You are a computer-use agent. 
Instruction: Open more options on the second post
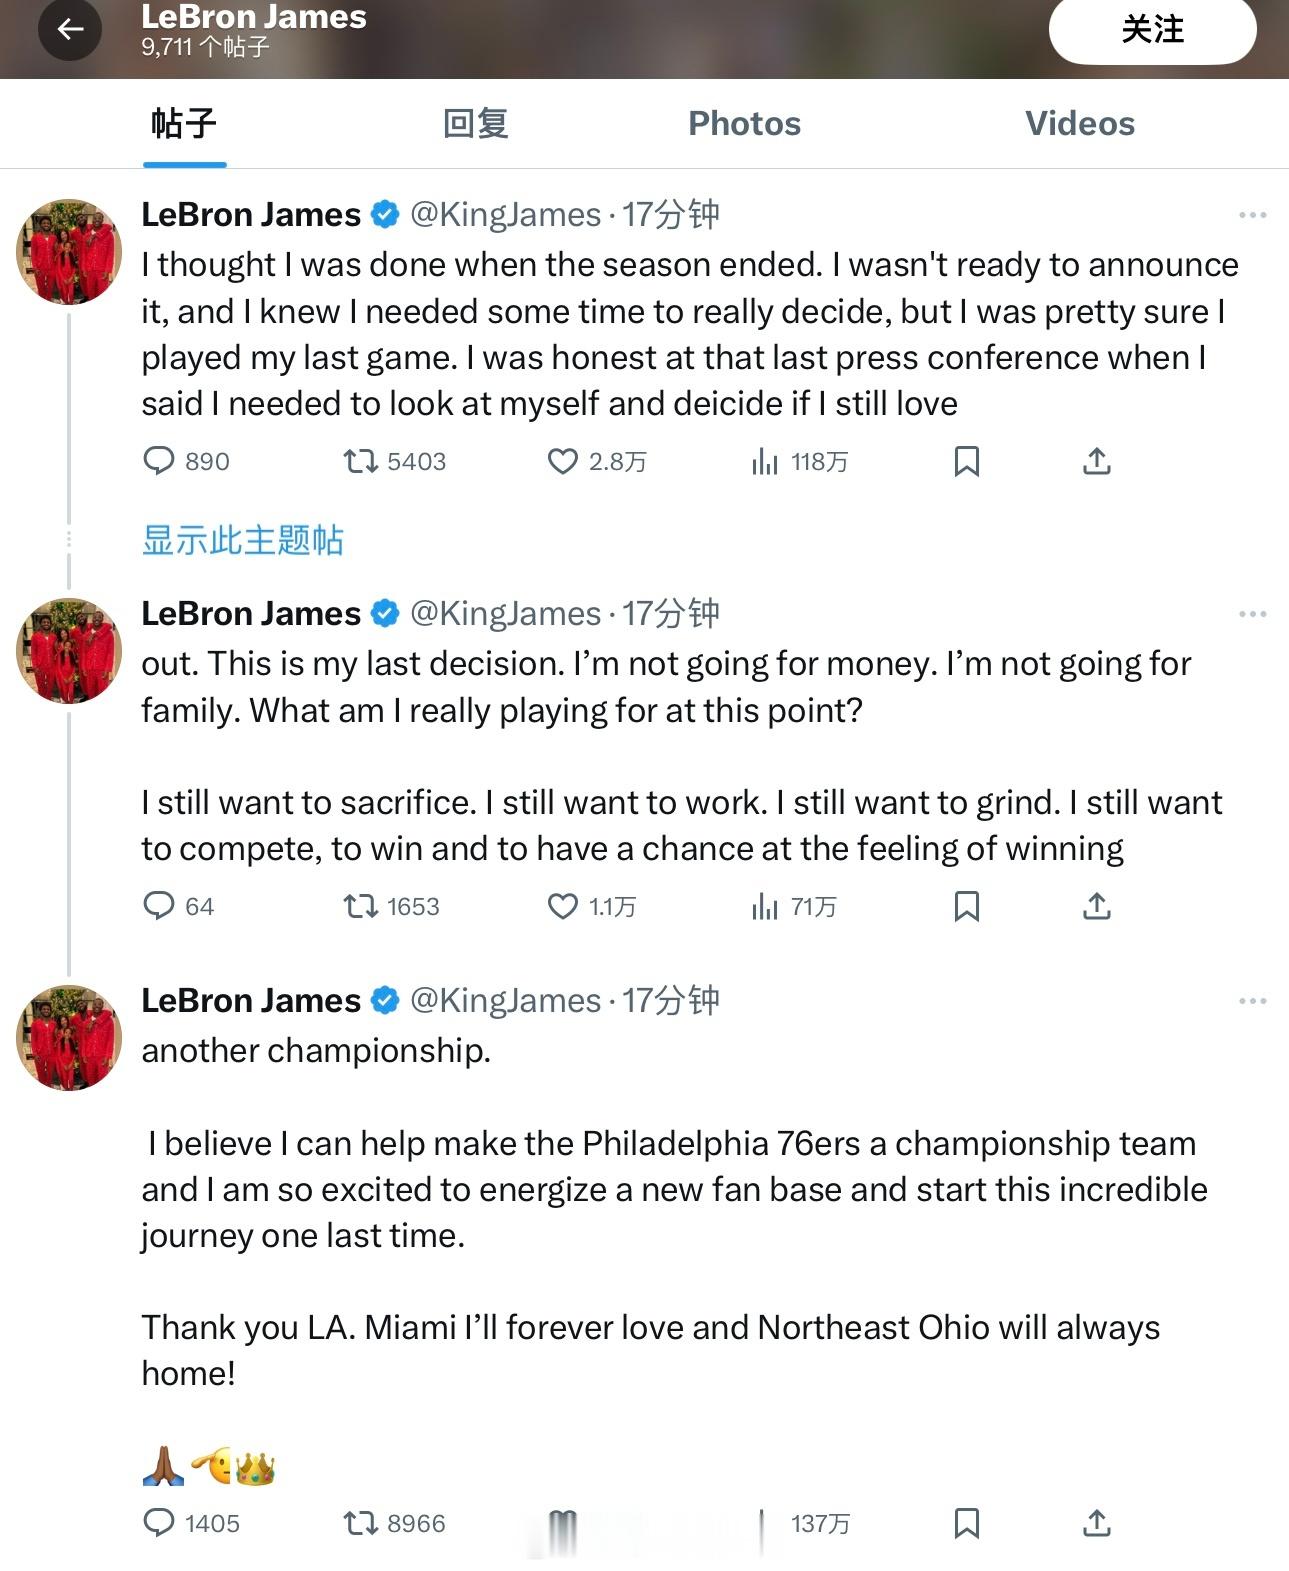1252,614
